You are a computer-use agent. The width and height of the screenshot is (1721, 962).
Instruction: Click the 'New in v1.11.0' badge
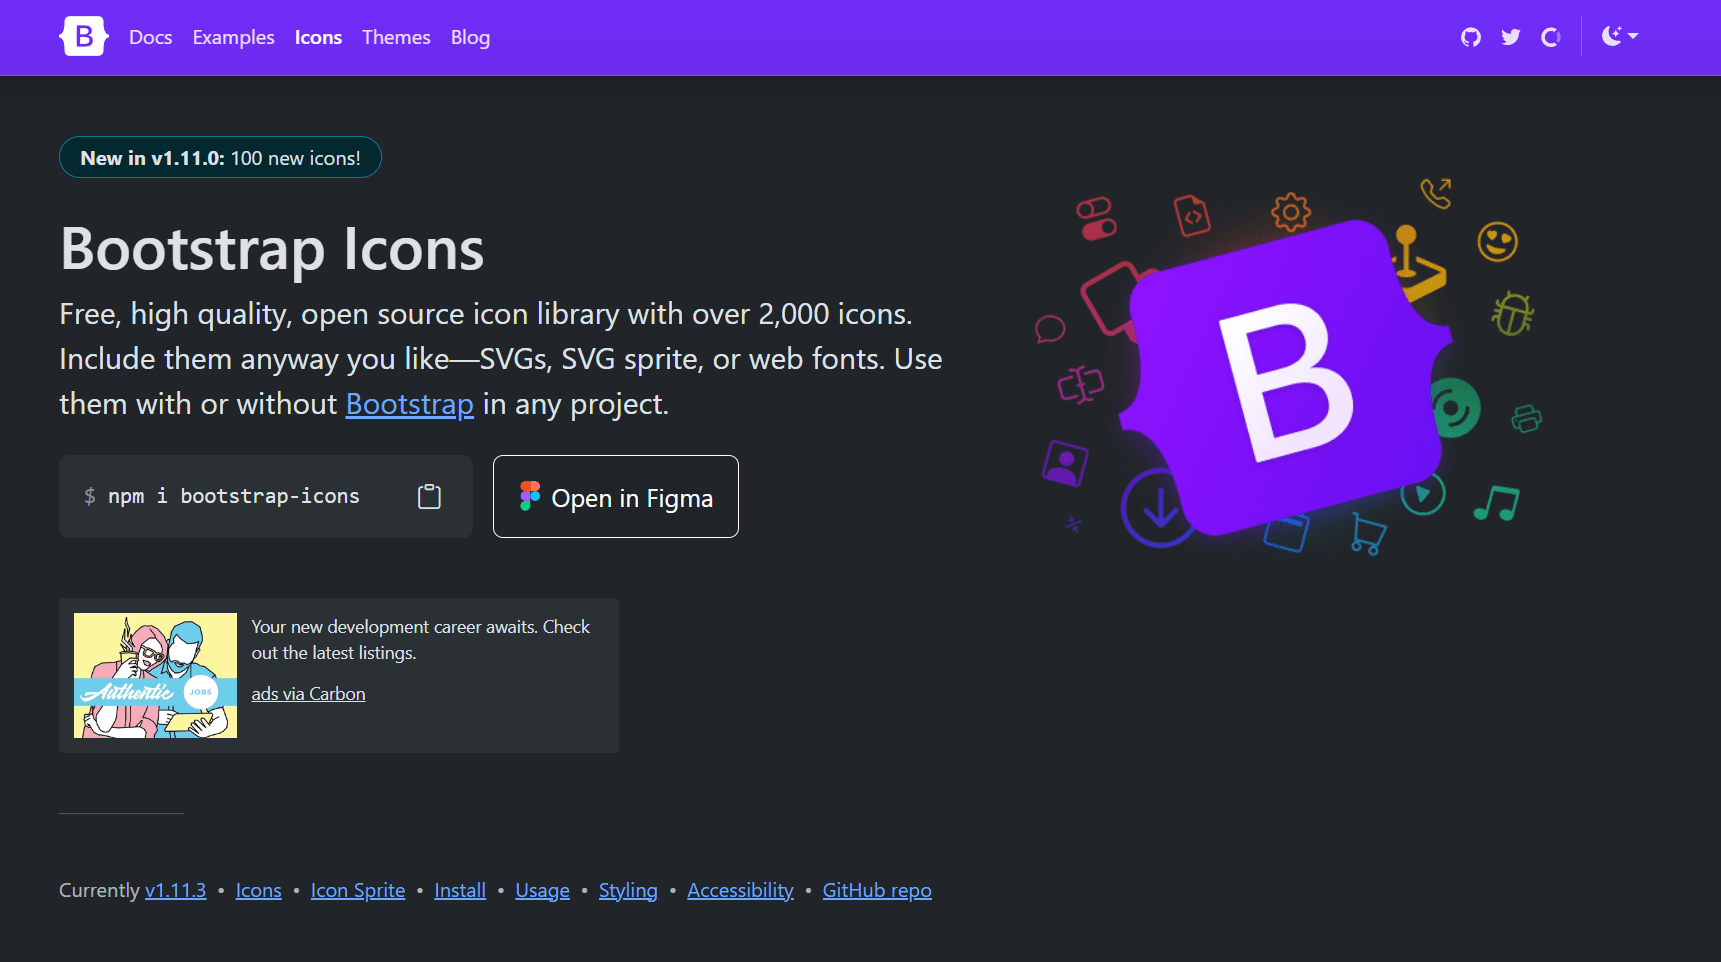(220, 157)
